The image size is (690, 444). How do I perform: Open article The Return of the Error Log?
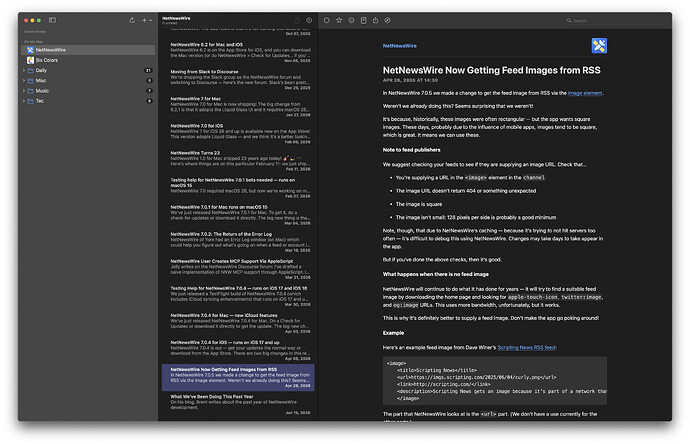[238, 242]
